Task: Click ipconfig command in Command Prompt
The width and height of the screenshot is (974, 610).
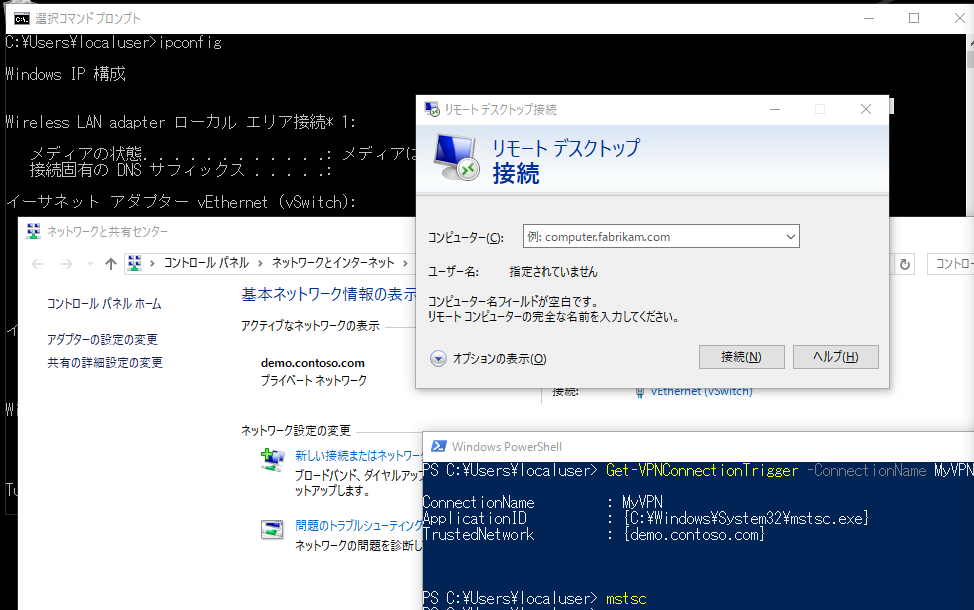Action: [190, 42]
